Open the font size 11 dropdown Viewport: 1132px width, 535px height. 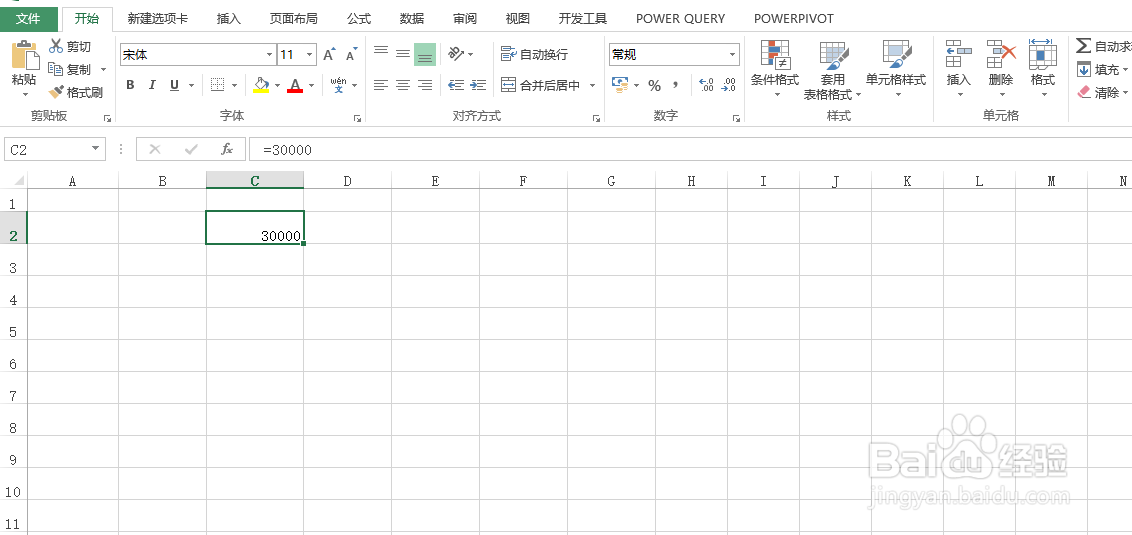pyautogui.click(x=310, y=55)
